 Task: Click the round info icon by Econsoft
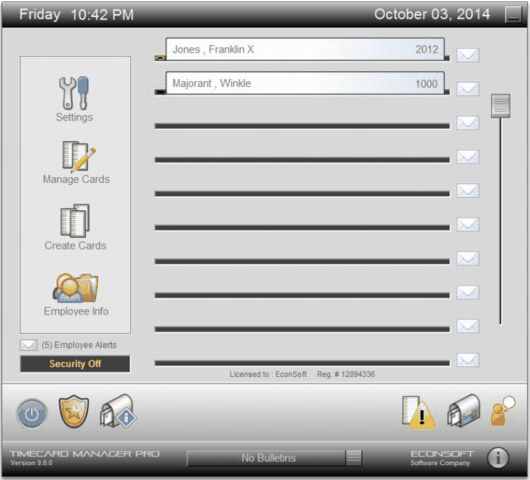click(x=498, y=458)
